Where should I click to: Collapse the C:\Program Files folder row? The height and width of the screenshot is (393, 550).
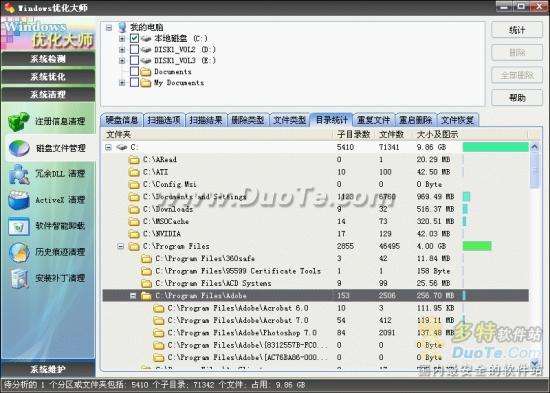121,246
